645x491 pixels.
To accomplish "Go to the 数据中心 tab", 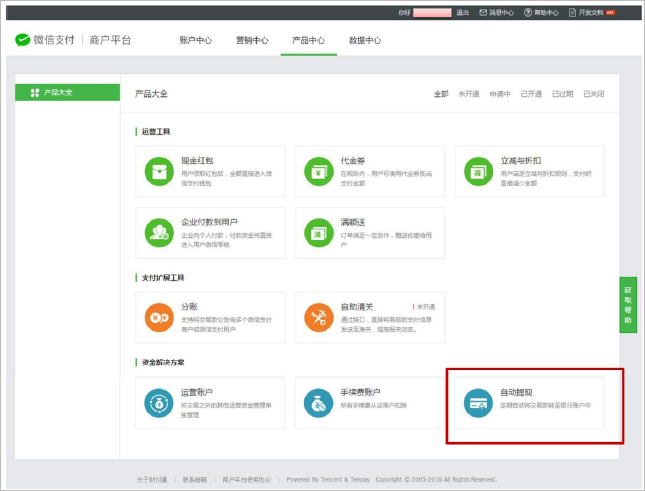I will coord(365,40).
